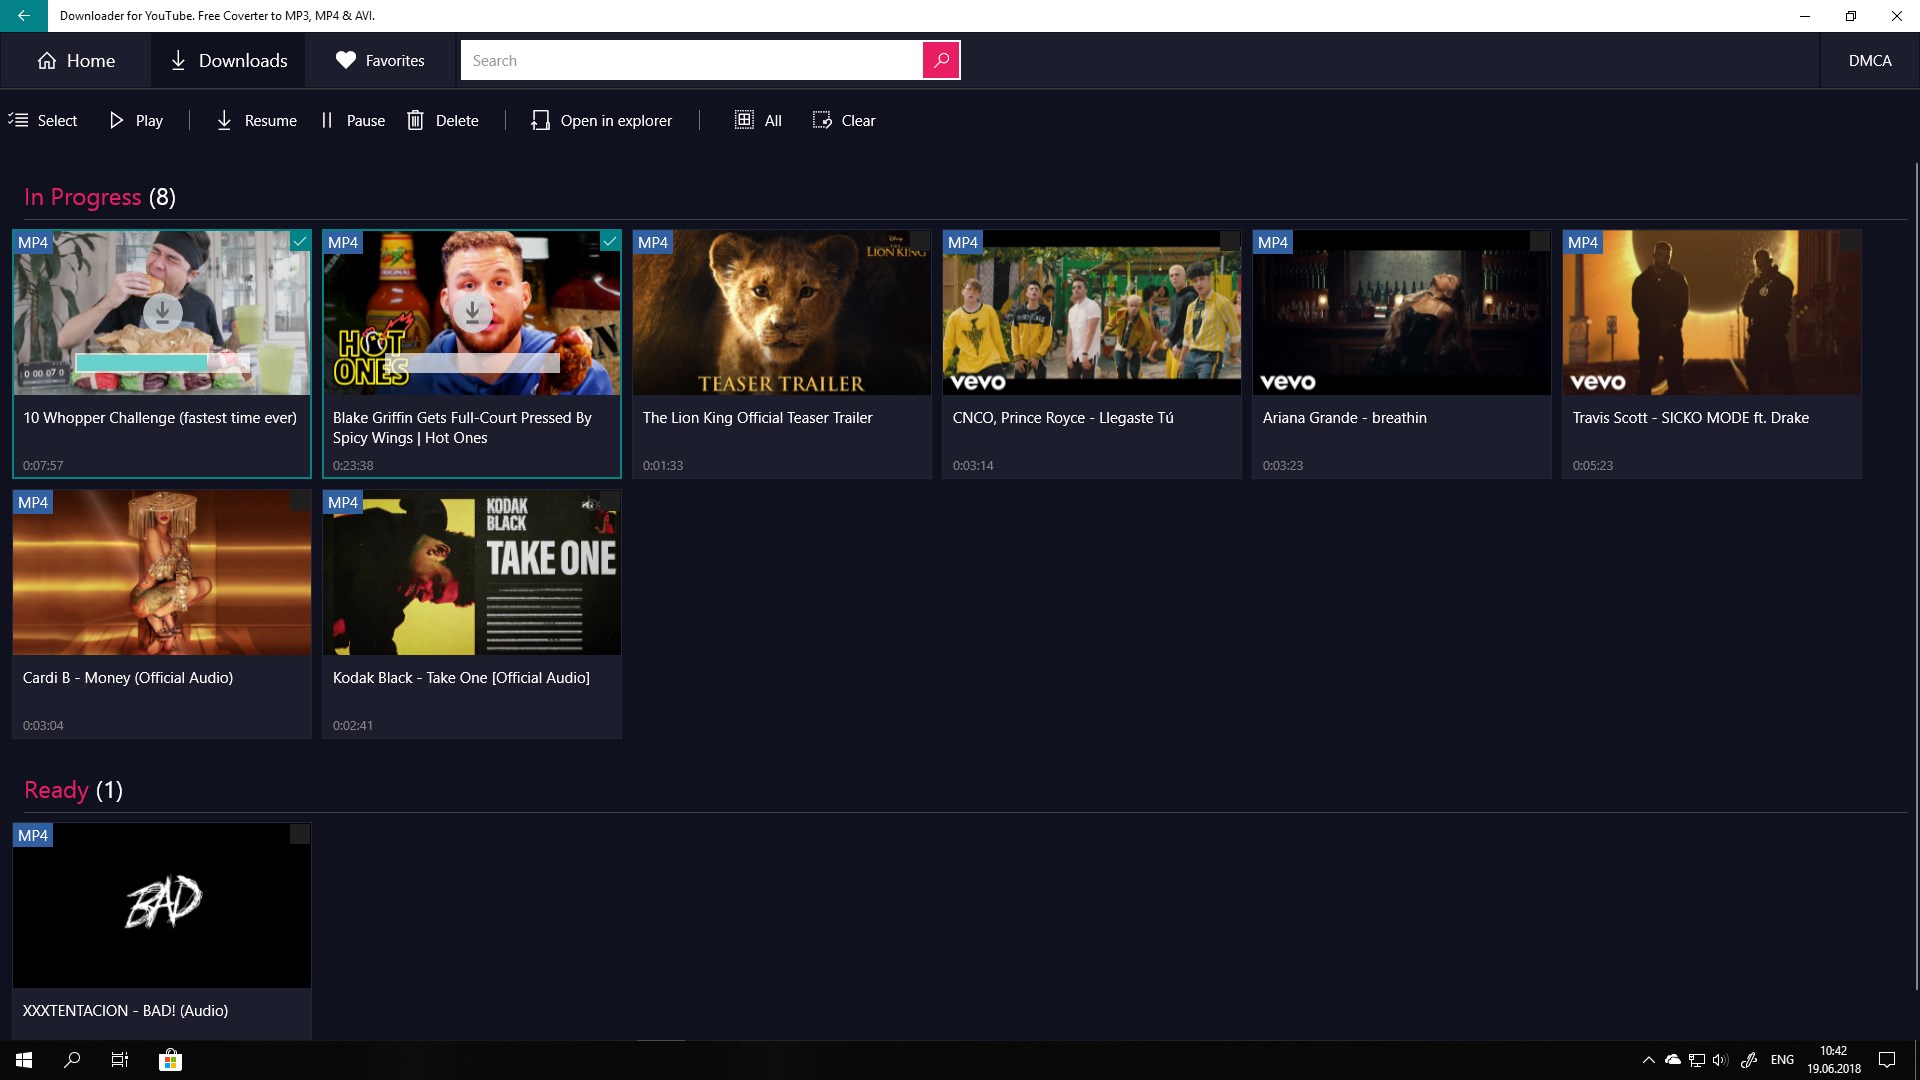Click into the Search input field
This screenshot has height=1080, width=1920.
pyautogui.click(x=690, y=60)
